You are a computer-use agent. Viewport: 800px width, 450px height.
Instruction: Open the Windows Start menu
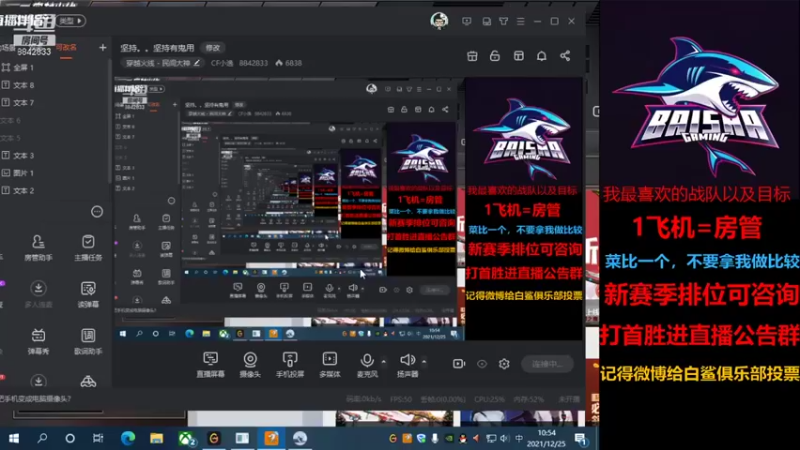tap(14, 438)
